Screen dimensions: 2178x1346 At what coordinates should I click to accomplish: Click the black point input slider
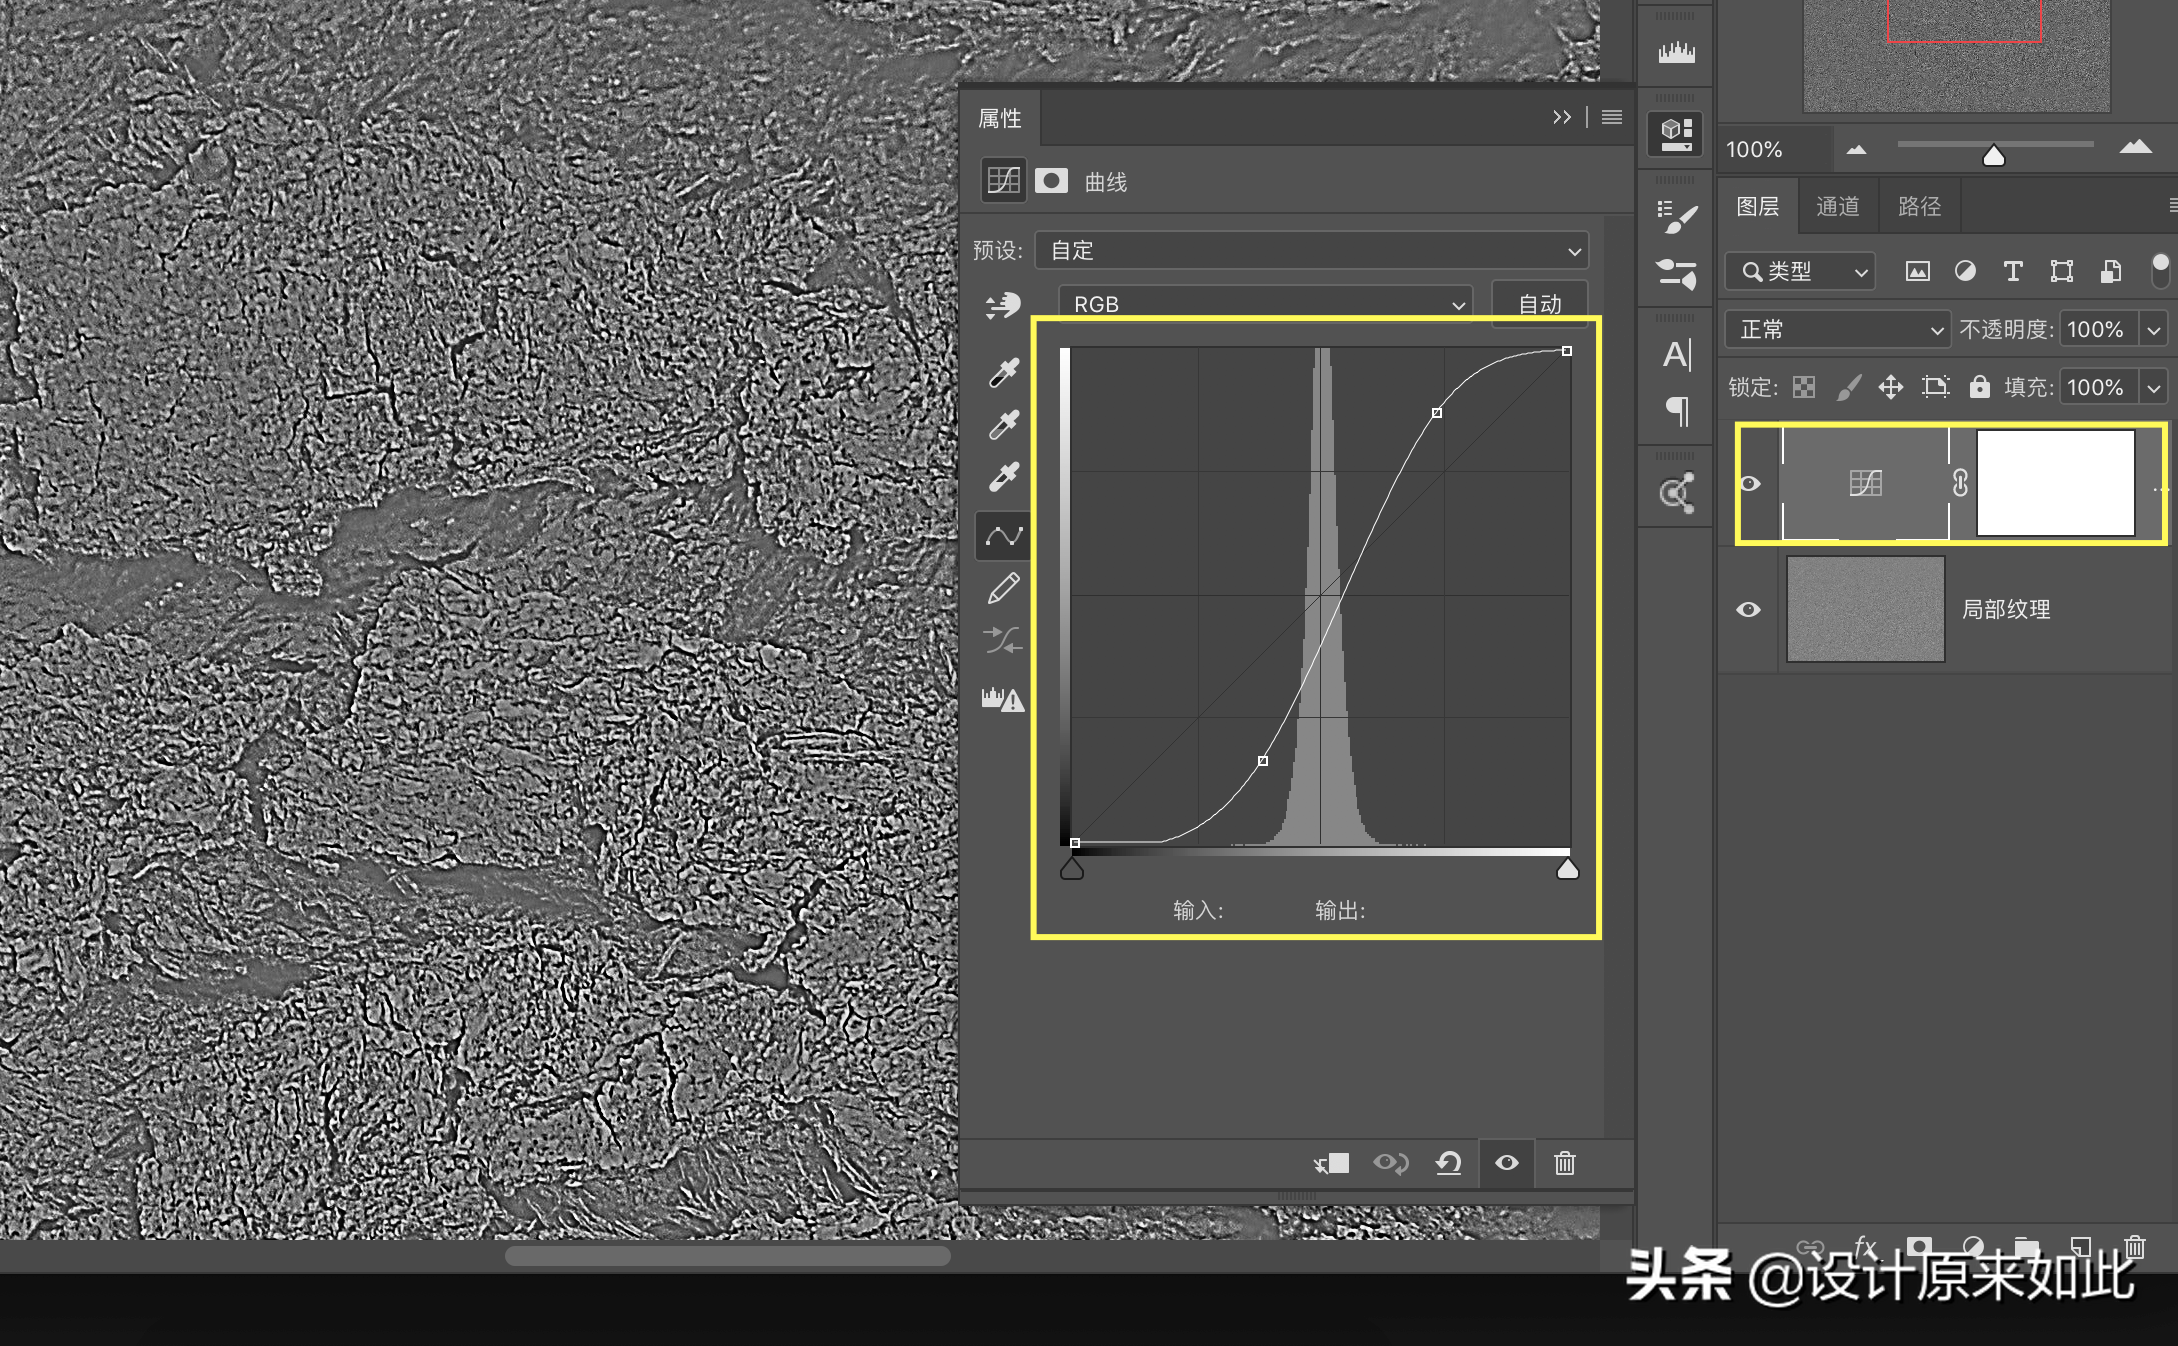[x=1072, y=869]
